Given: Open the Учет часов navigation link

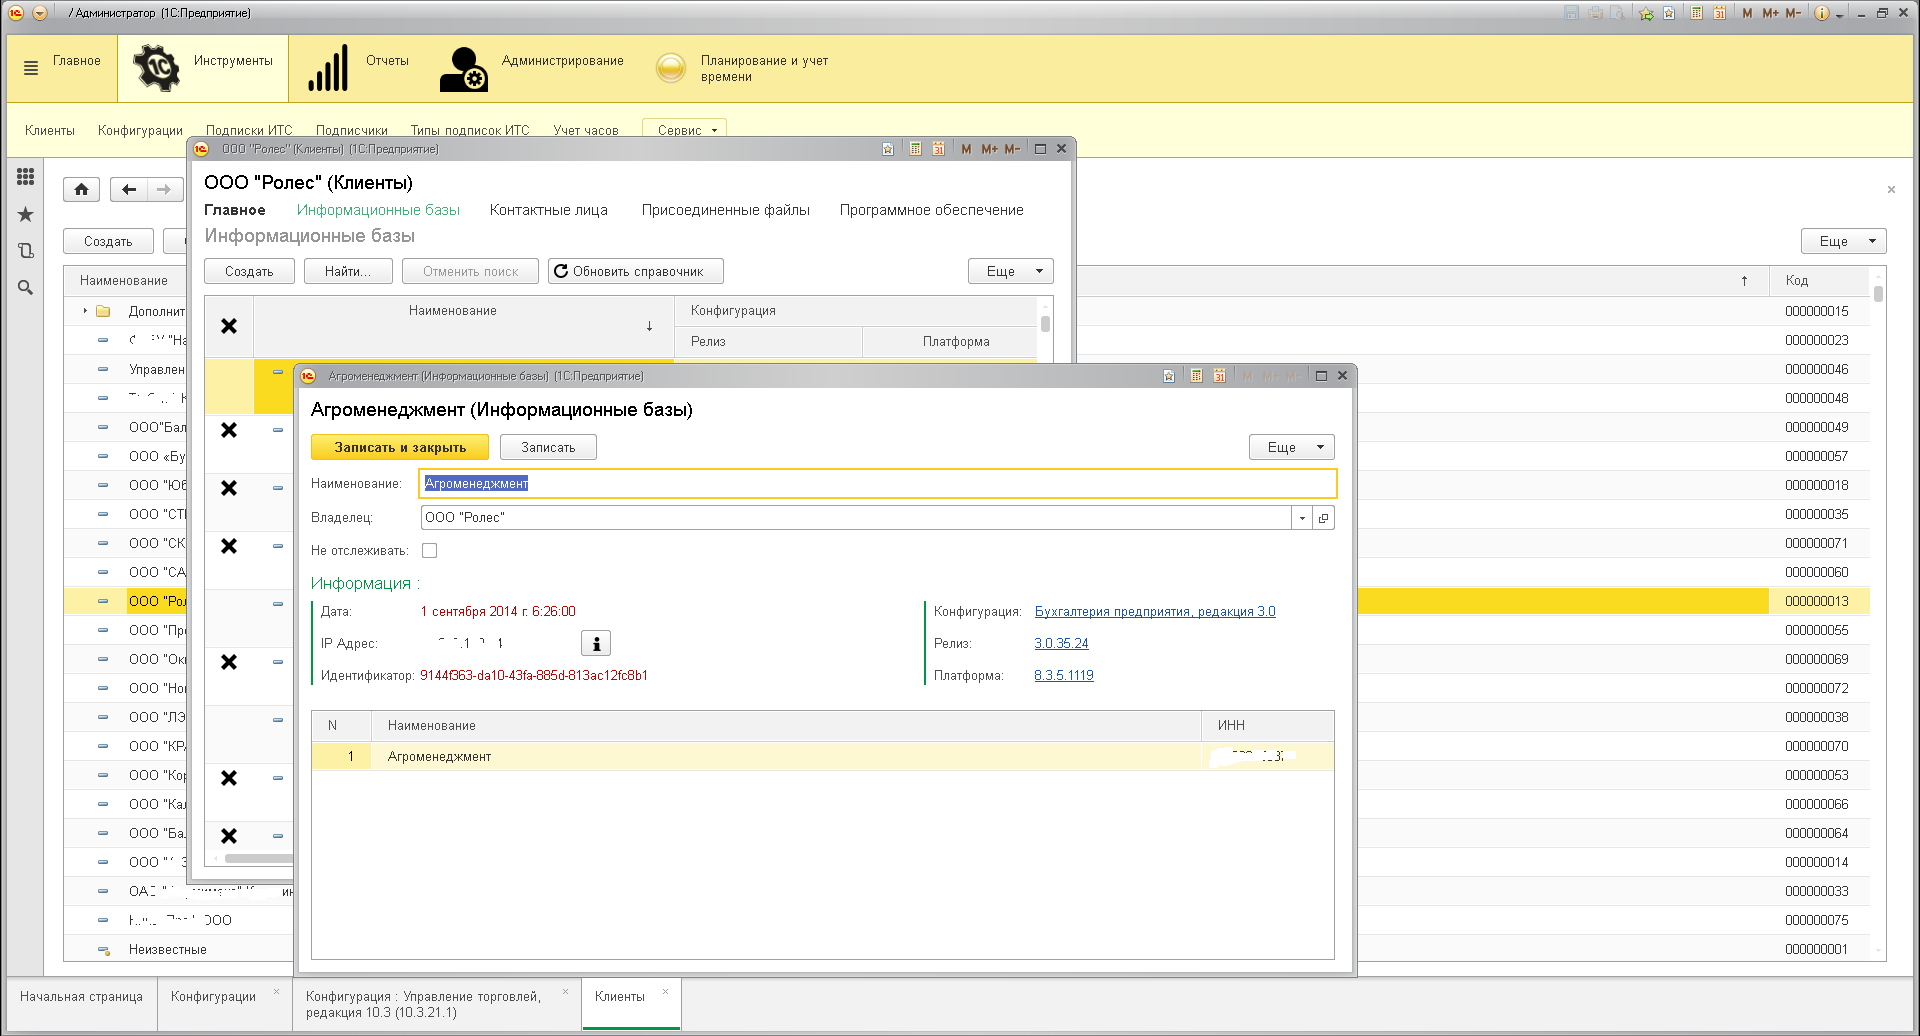Looking at the screenshot, I should [x=586, y=131].
